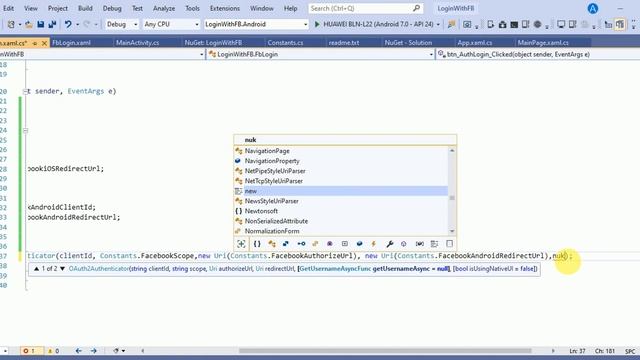Open the account profile avatar icon

(593, 8)
